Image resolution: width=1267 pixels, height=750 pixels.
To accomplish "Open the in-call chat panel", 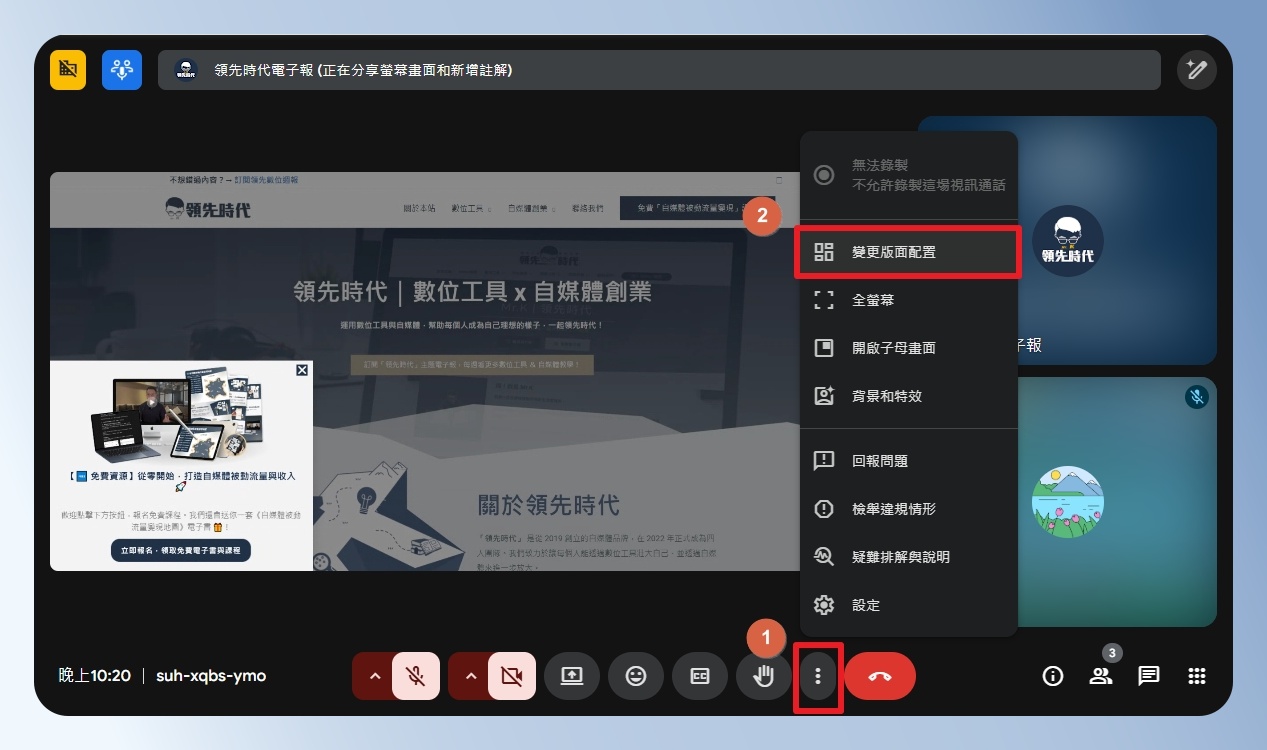I will [x=1149, y=676].
